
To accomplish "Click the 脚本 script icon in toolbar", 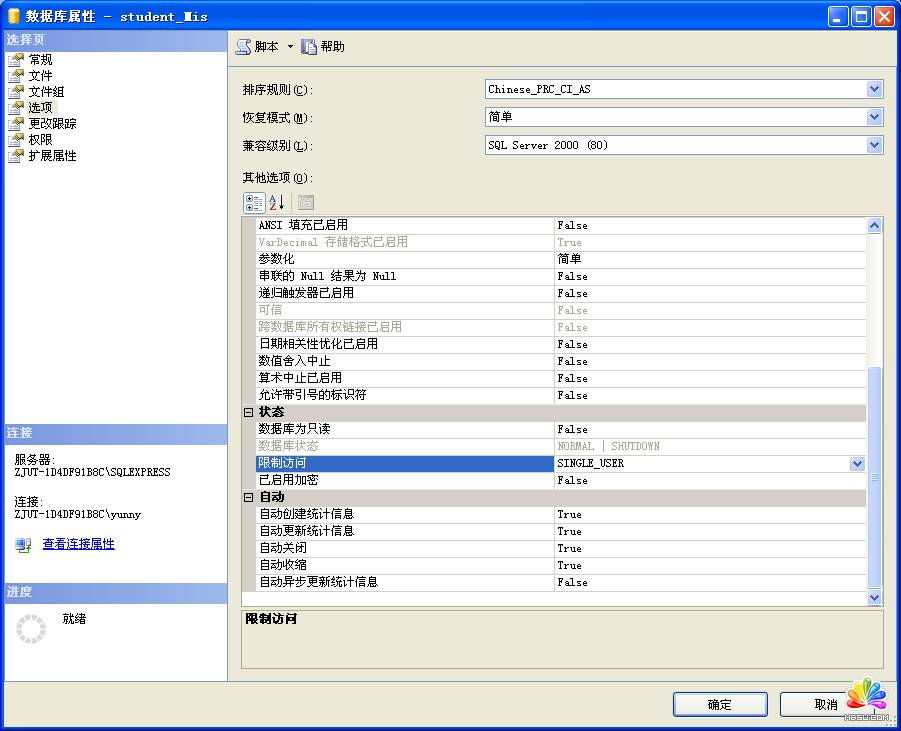I will click(243, 47).
